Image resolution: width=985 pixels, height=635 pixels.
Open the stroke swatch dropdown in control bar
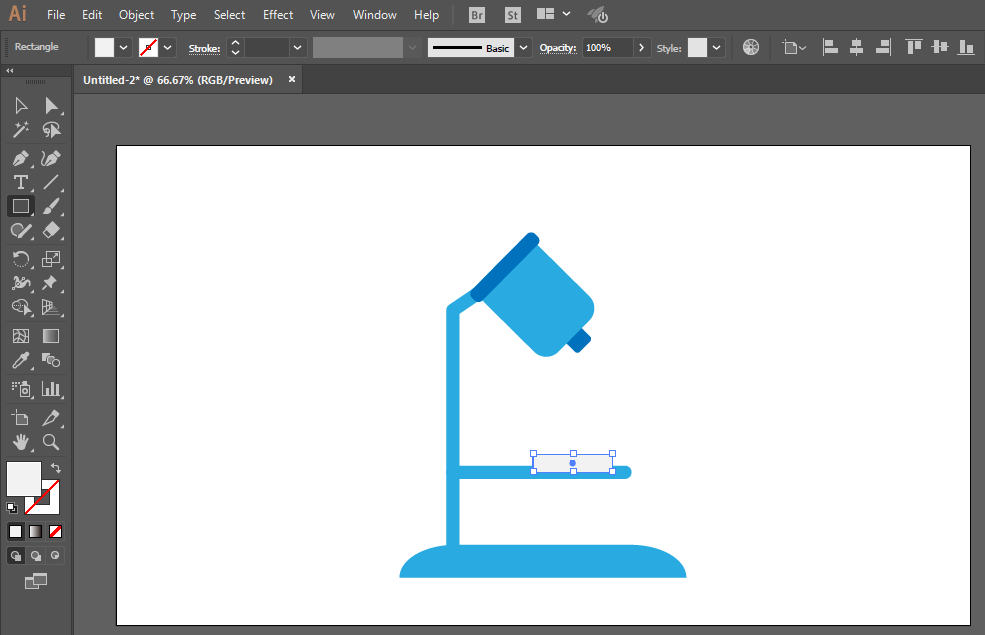coord(168,48)
